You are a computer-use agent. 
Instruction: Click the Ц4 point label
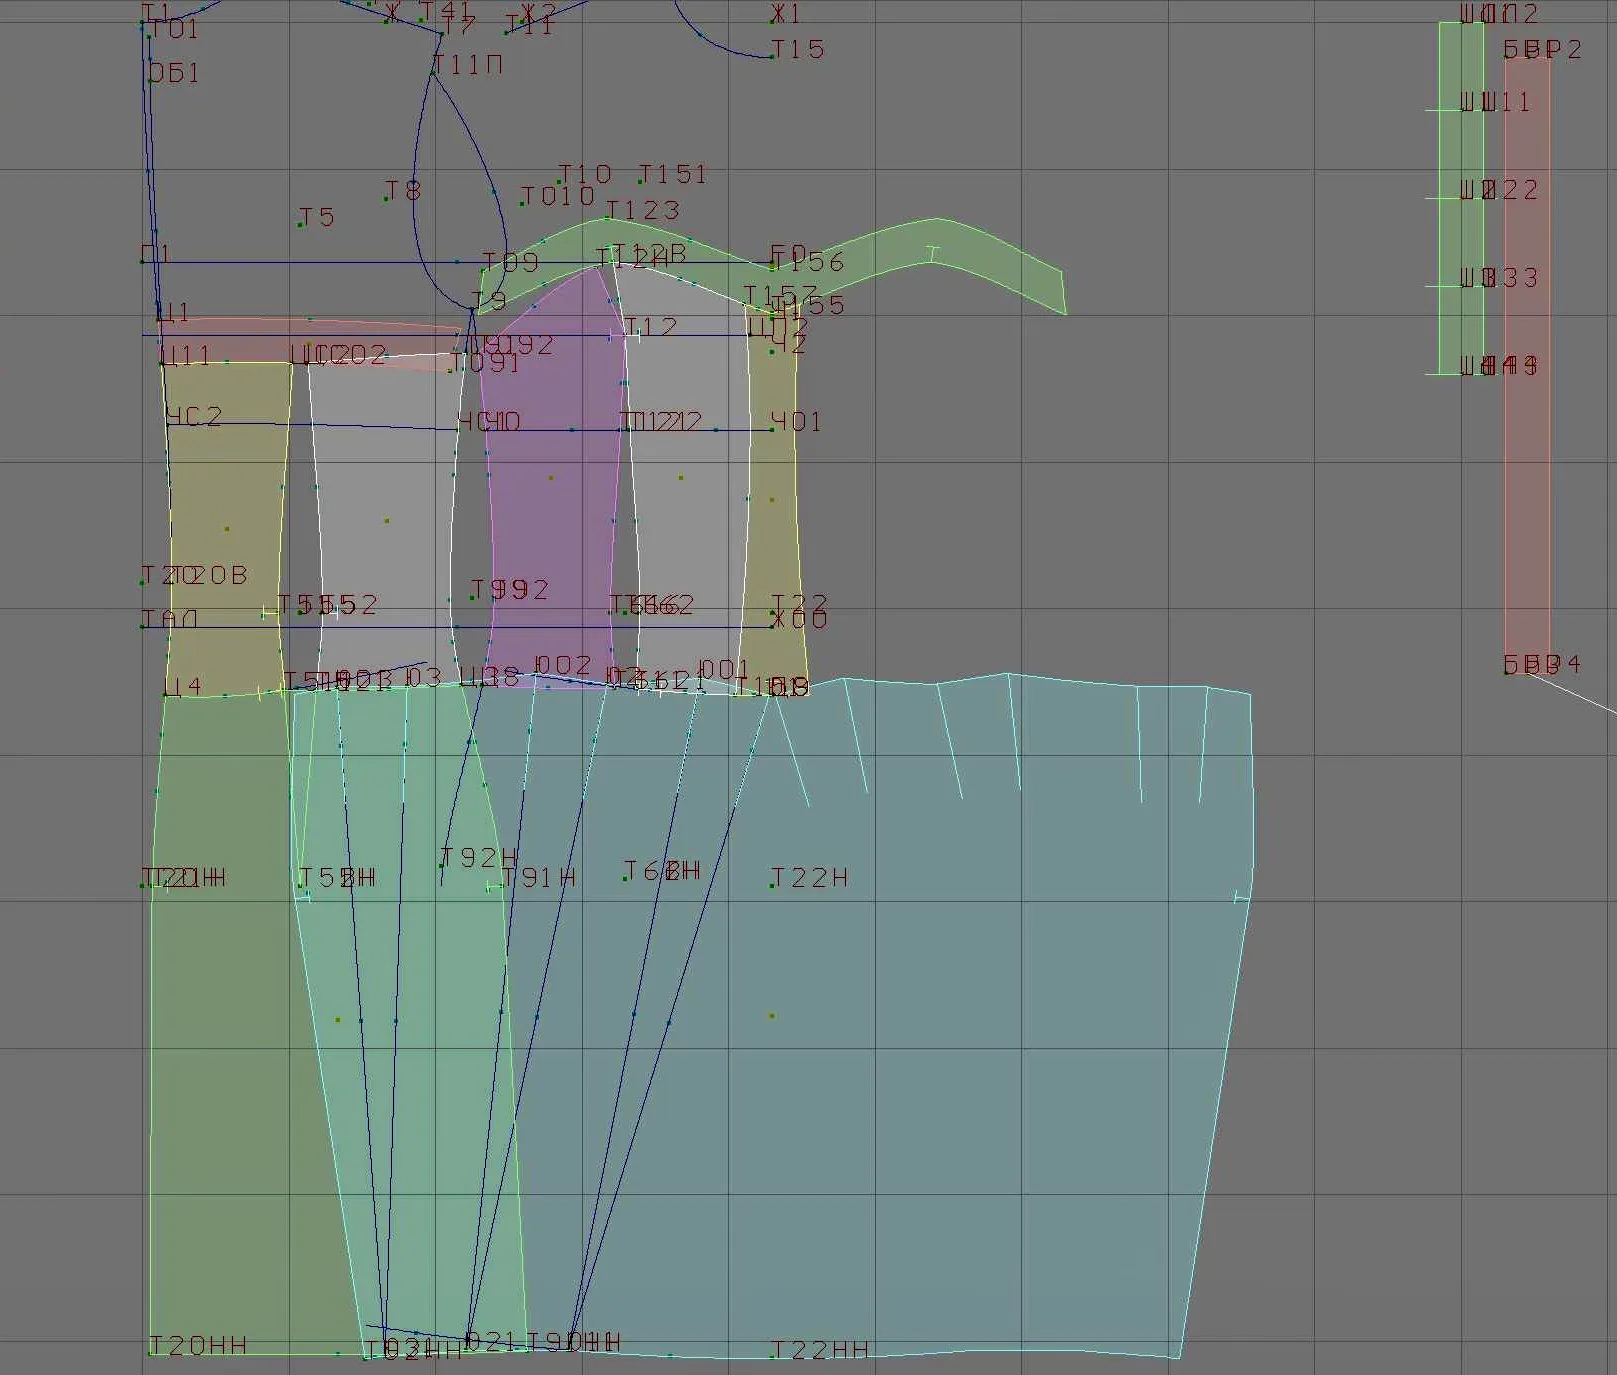pos(184,686)
